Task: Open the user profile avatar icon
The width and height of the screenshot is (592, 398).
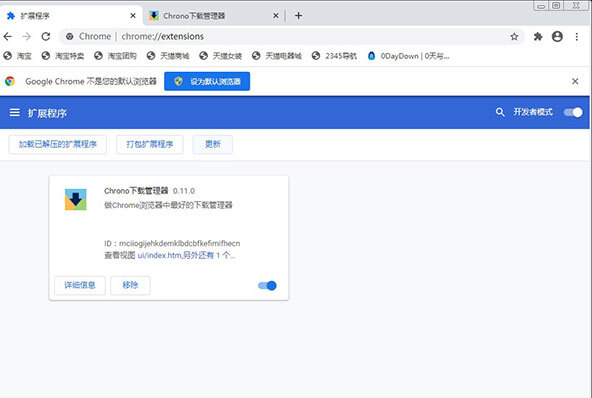Action: (x=557, y=37)
